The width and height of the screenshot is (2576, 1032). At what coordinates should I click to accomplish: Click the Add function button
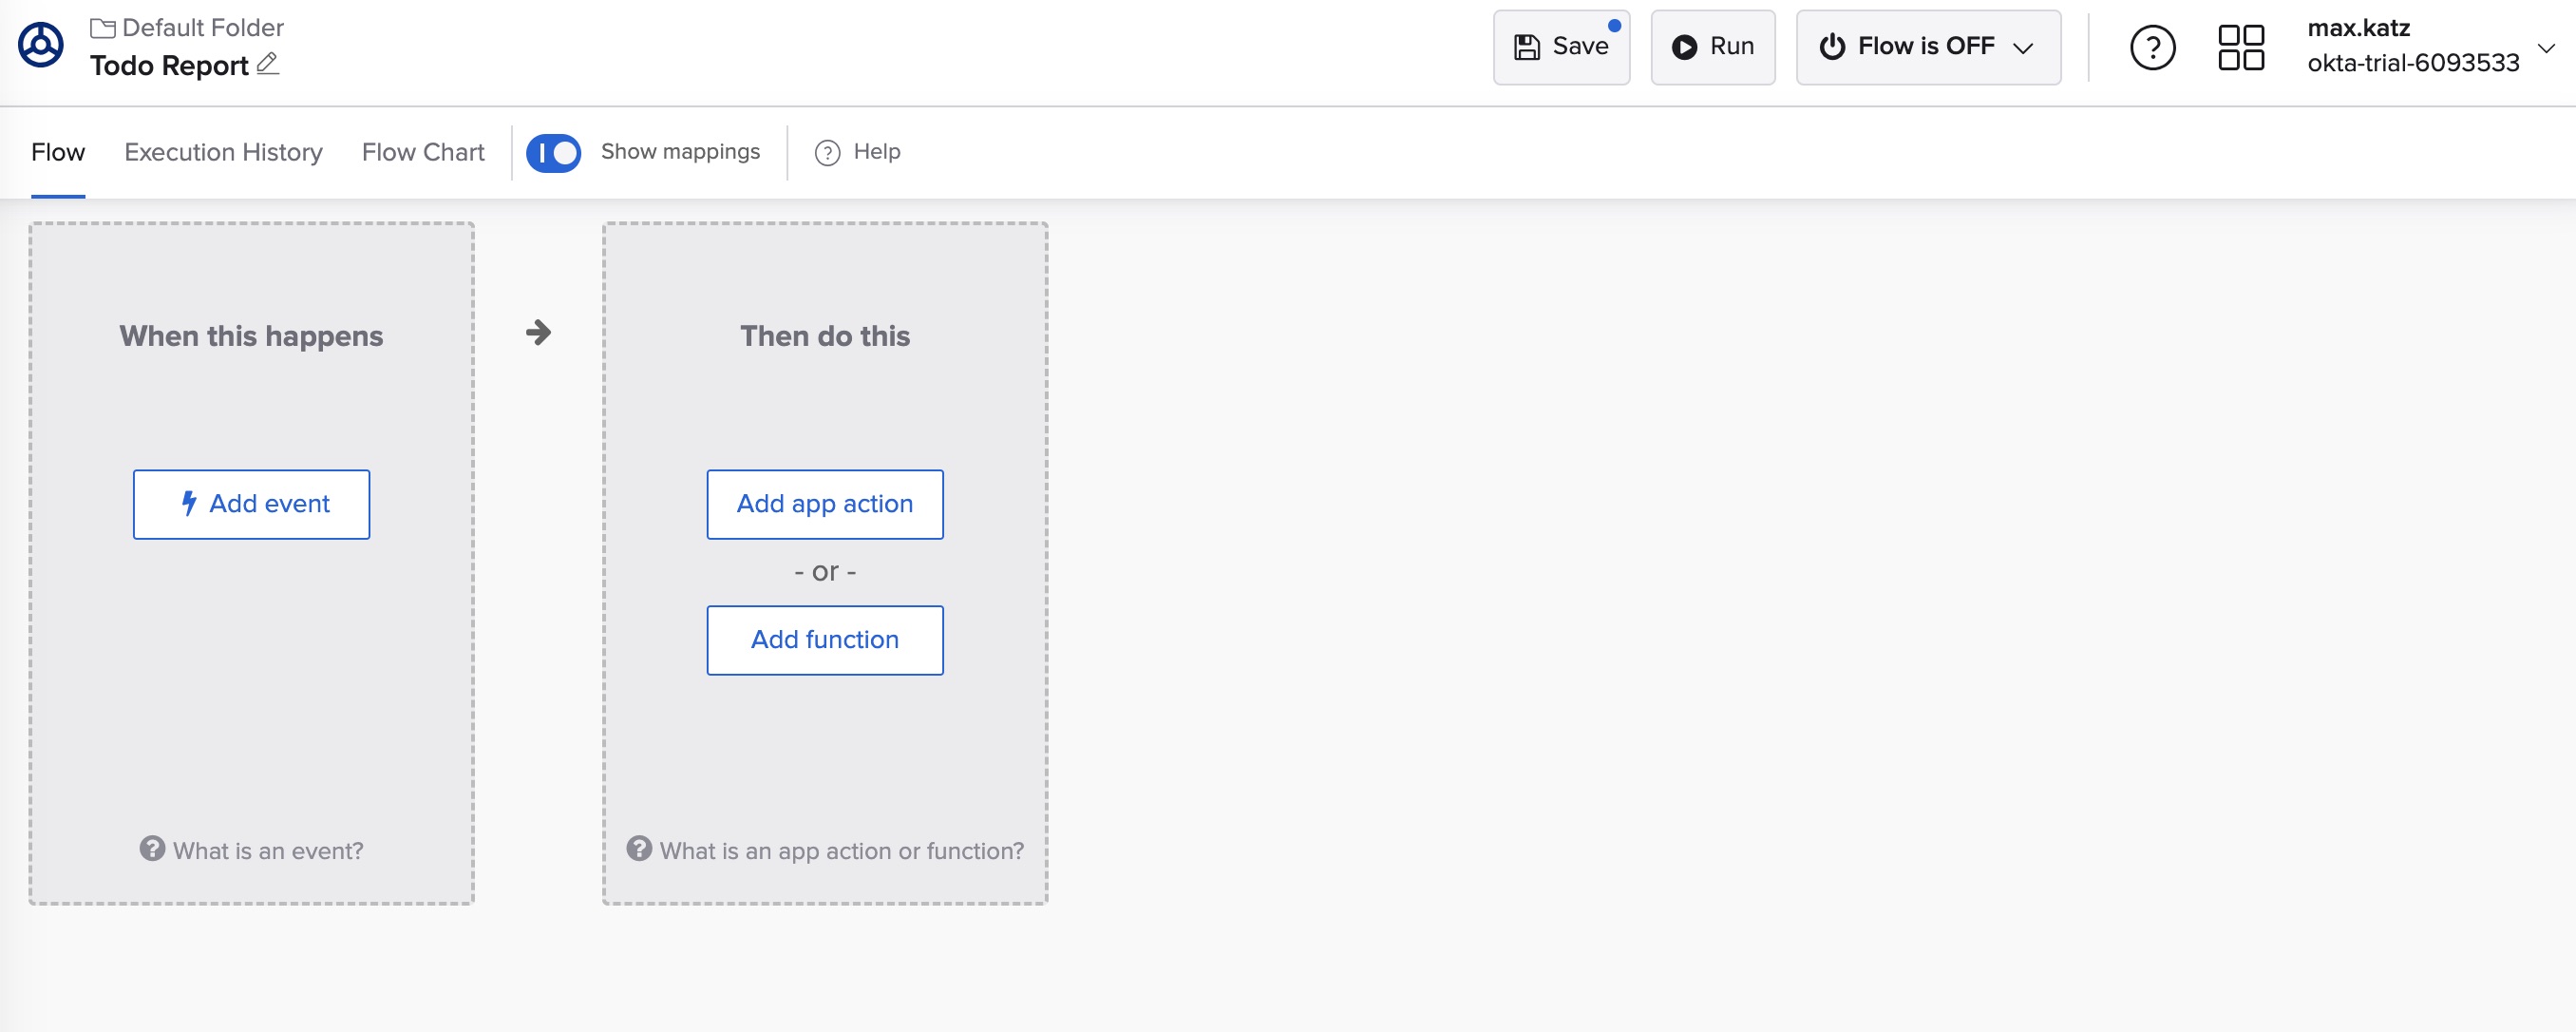pyautogui.click(x=824, y=640)
